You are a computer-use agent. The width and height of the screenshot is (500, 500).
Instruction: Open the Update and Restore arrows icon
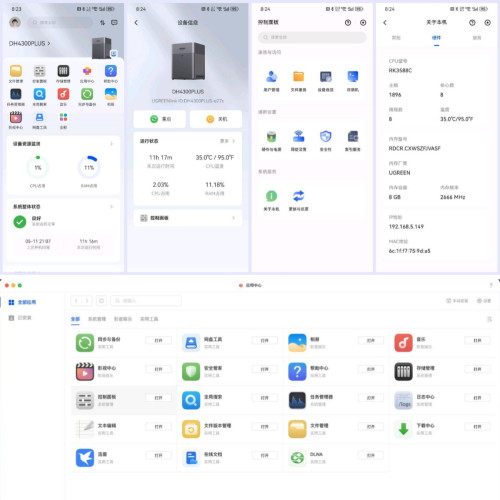298,196
